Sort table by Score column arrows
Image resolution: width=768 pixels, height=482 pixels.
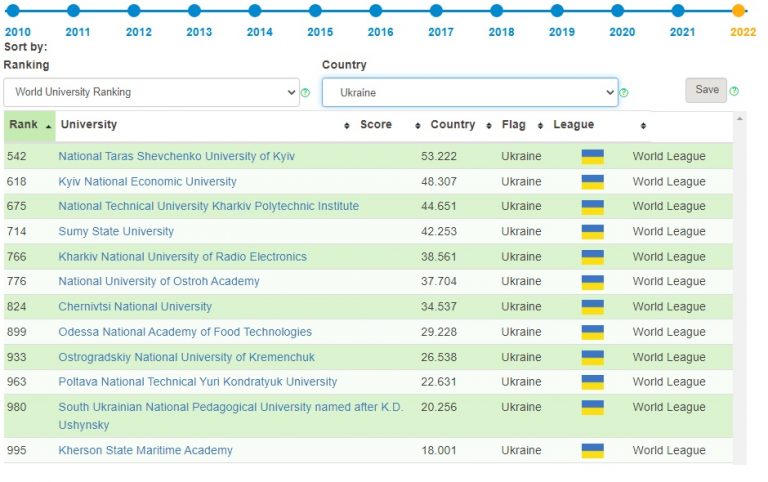pyautogui.click(x=417, y=126)
